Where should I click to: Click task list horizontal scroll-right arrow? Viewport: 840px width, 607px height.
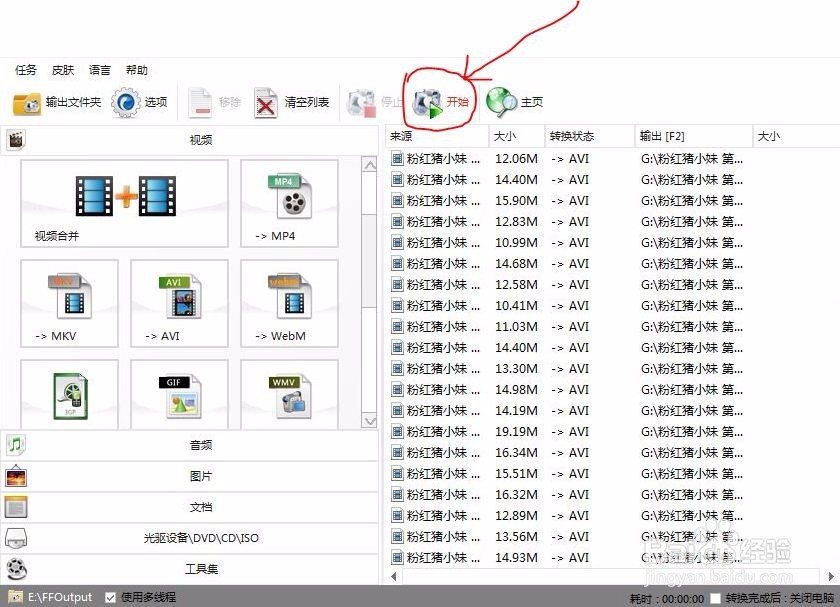pos(831,576)
